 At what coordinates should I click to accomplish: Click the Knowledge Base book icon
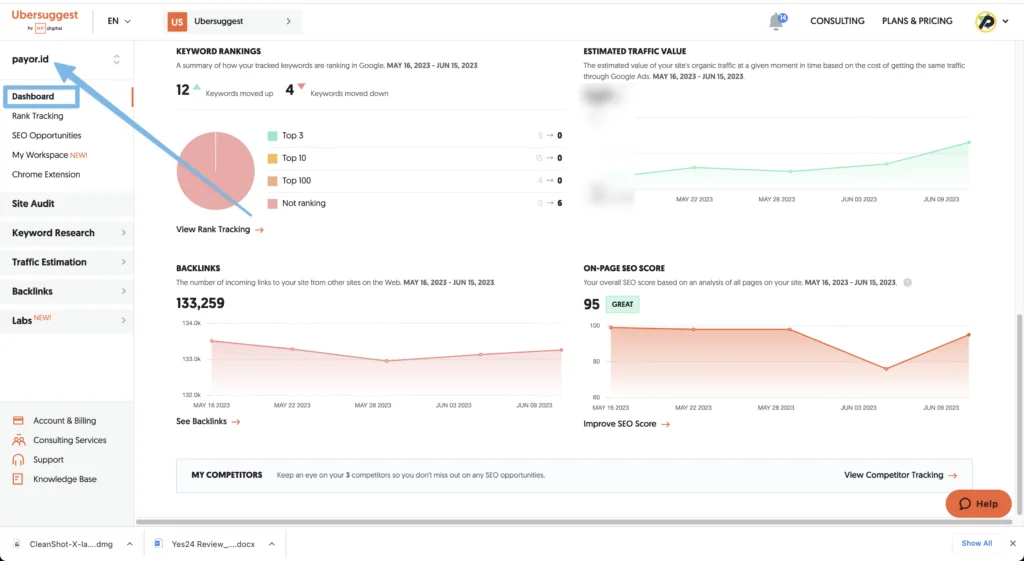tap(18, 479)
